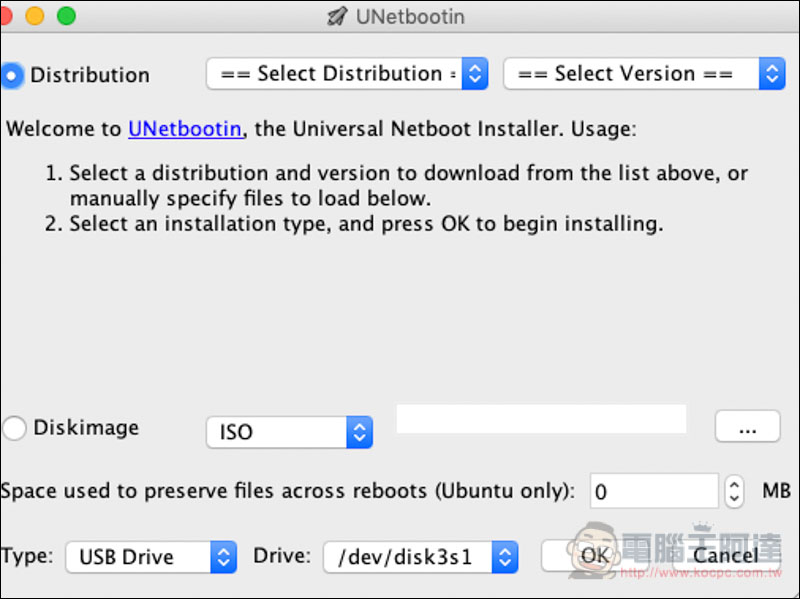The height and width of the screenshot is (599, 800).
Task: Decrease persistence space with down arrow
Action: click(734, 499)
